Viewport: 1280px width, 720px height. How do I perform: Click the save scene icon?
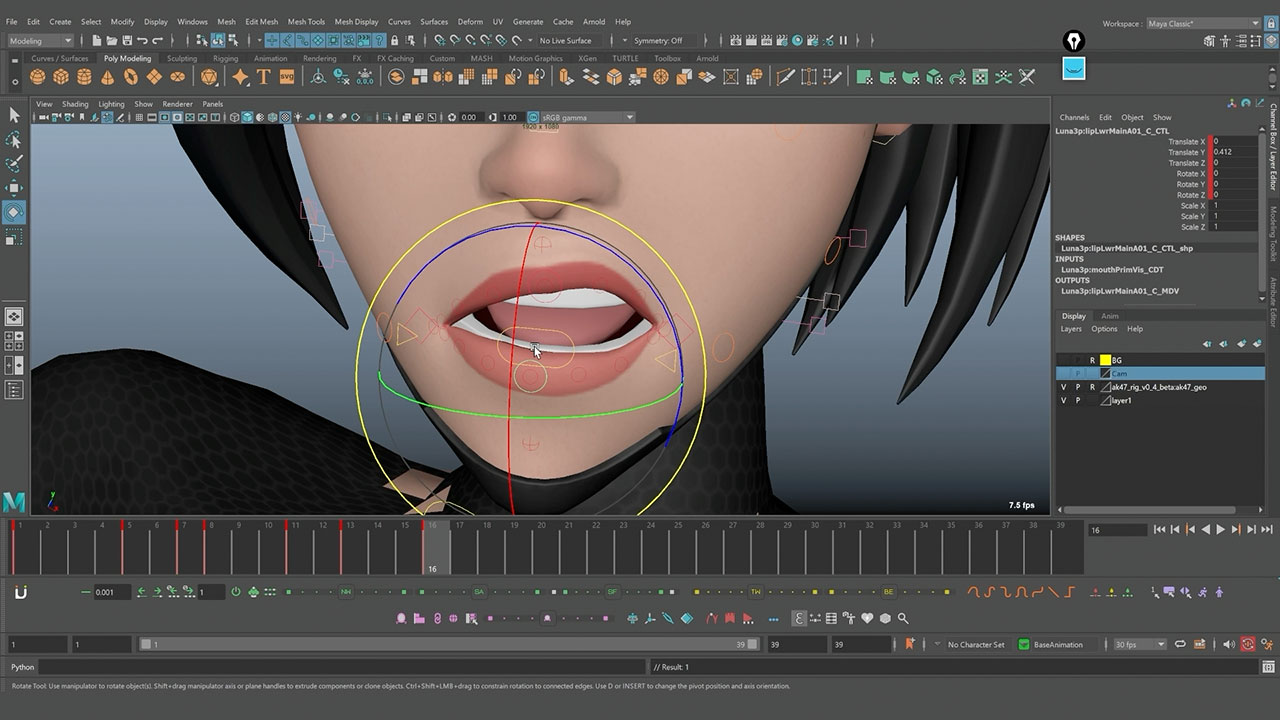[127, 41]
